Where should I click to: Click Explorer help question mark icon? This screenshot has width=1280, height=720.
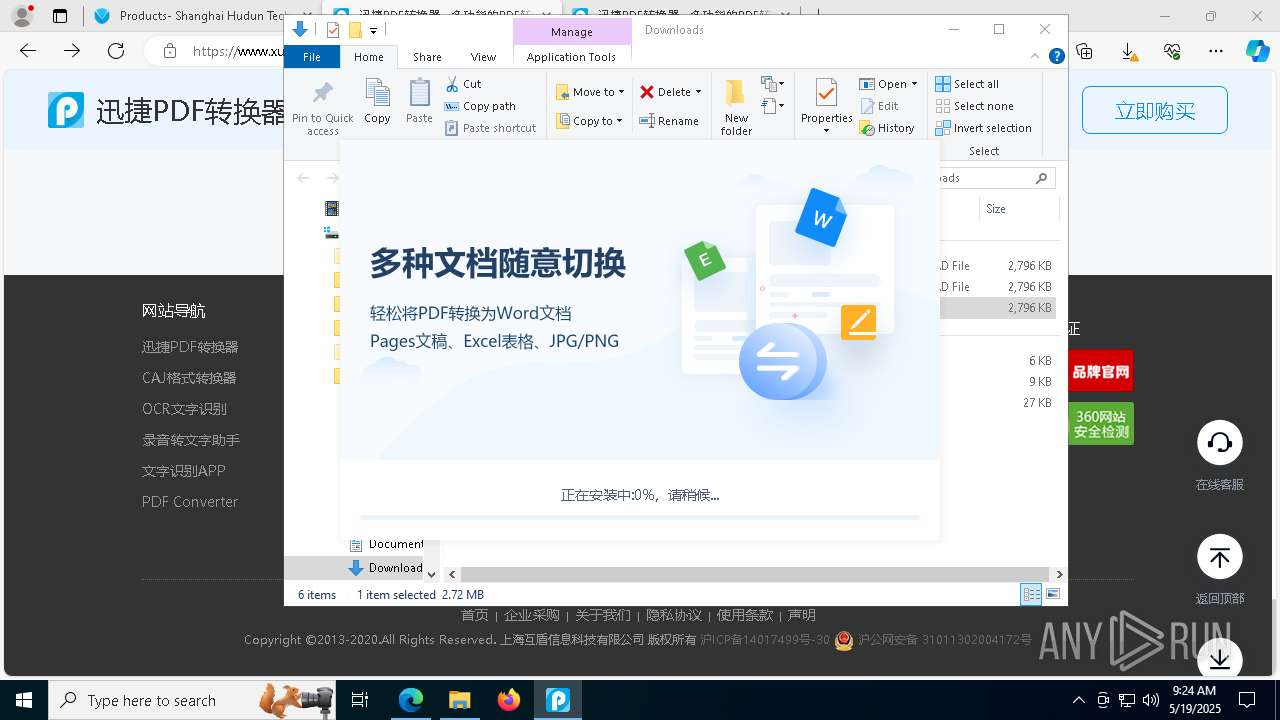pos(1056,57)
